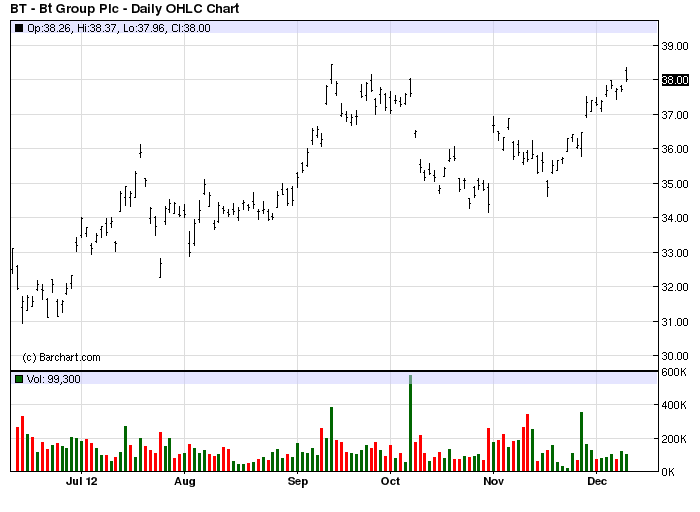This screenshot has width=700, height=512.
Task: Click the 37.00 price axis label
Action: coord(675,115)
